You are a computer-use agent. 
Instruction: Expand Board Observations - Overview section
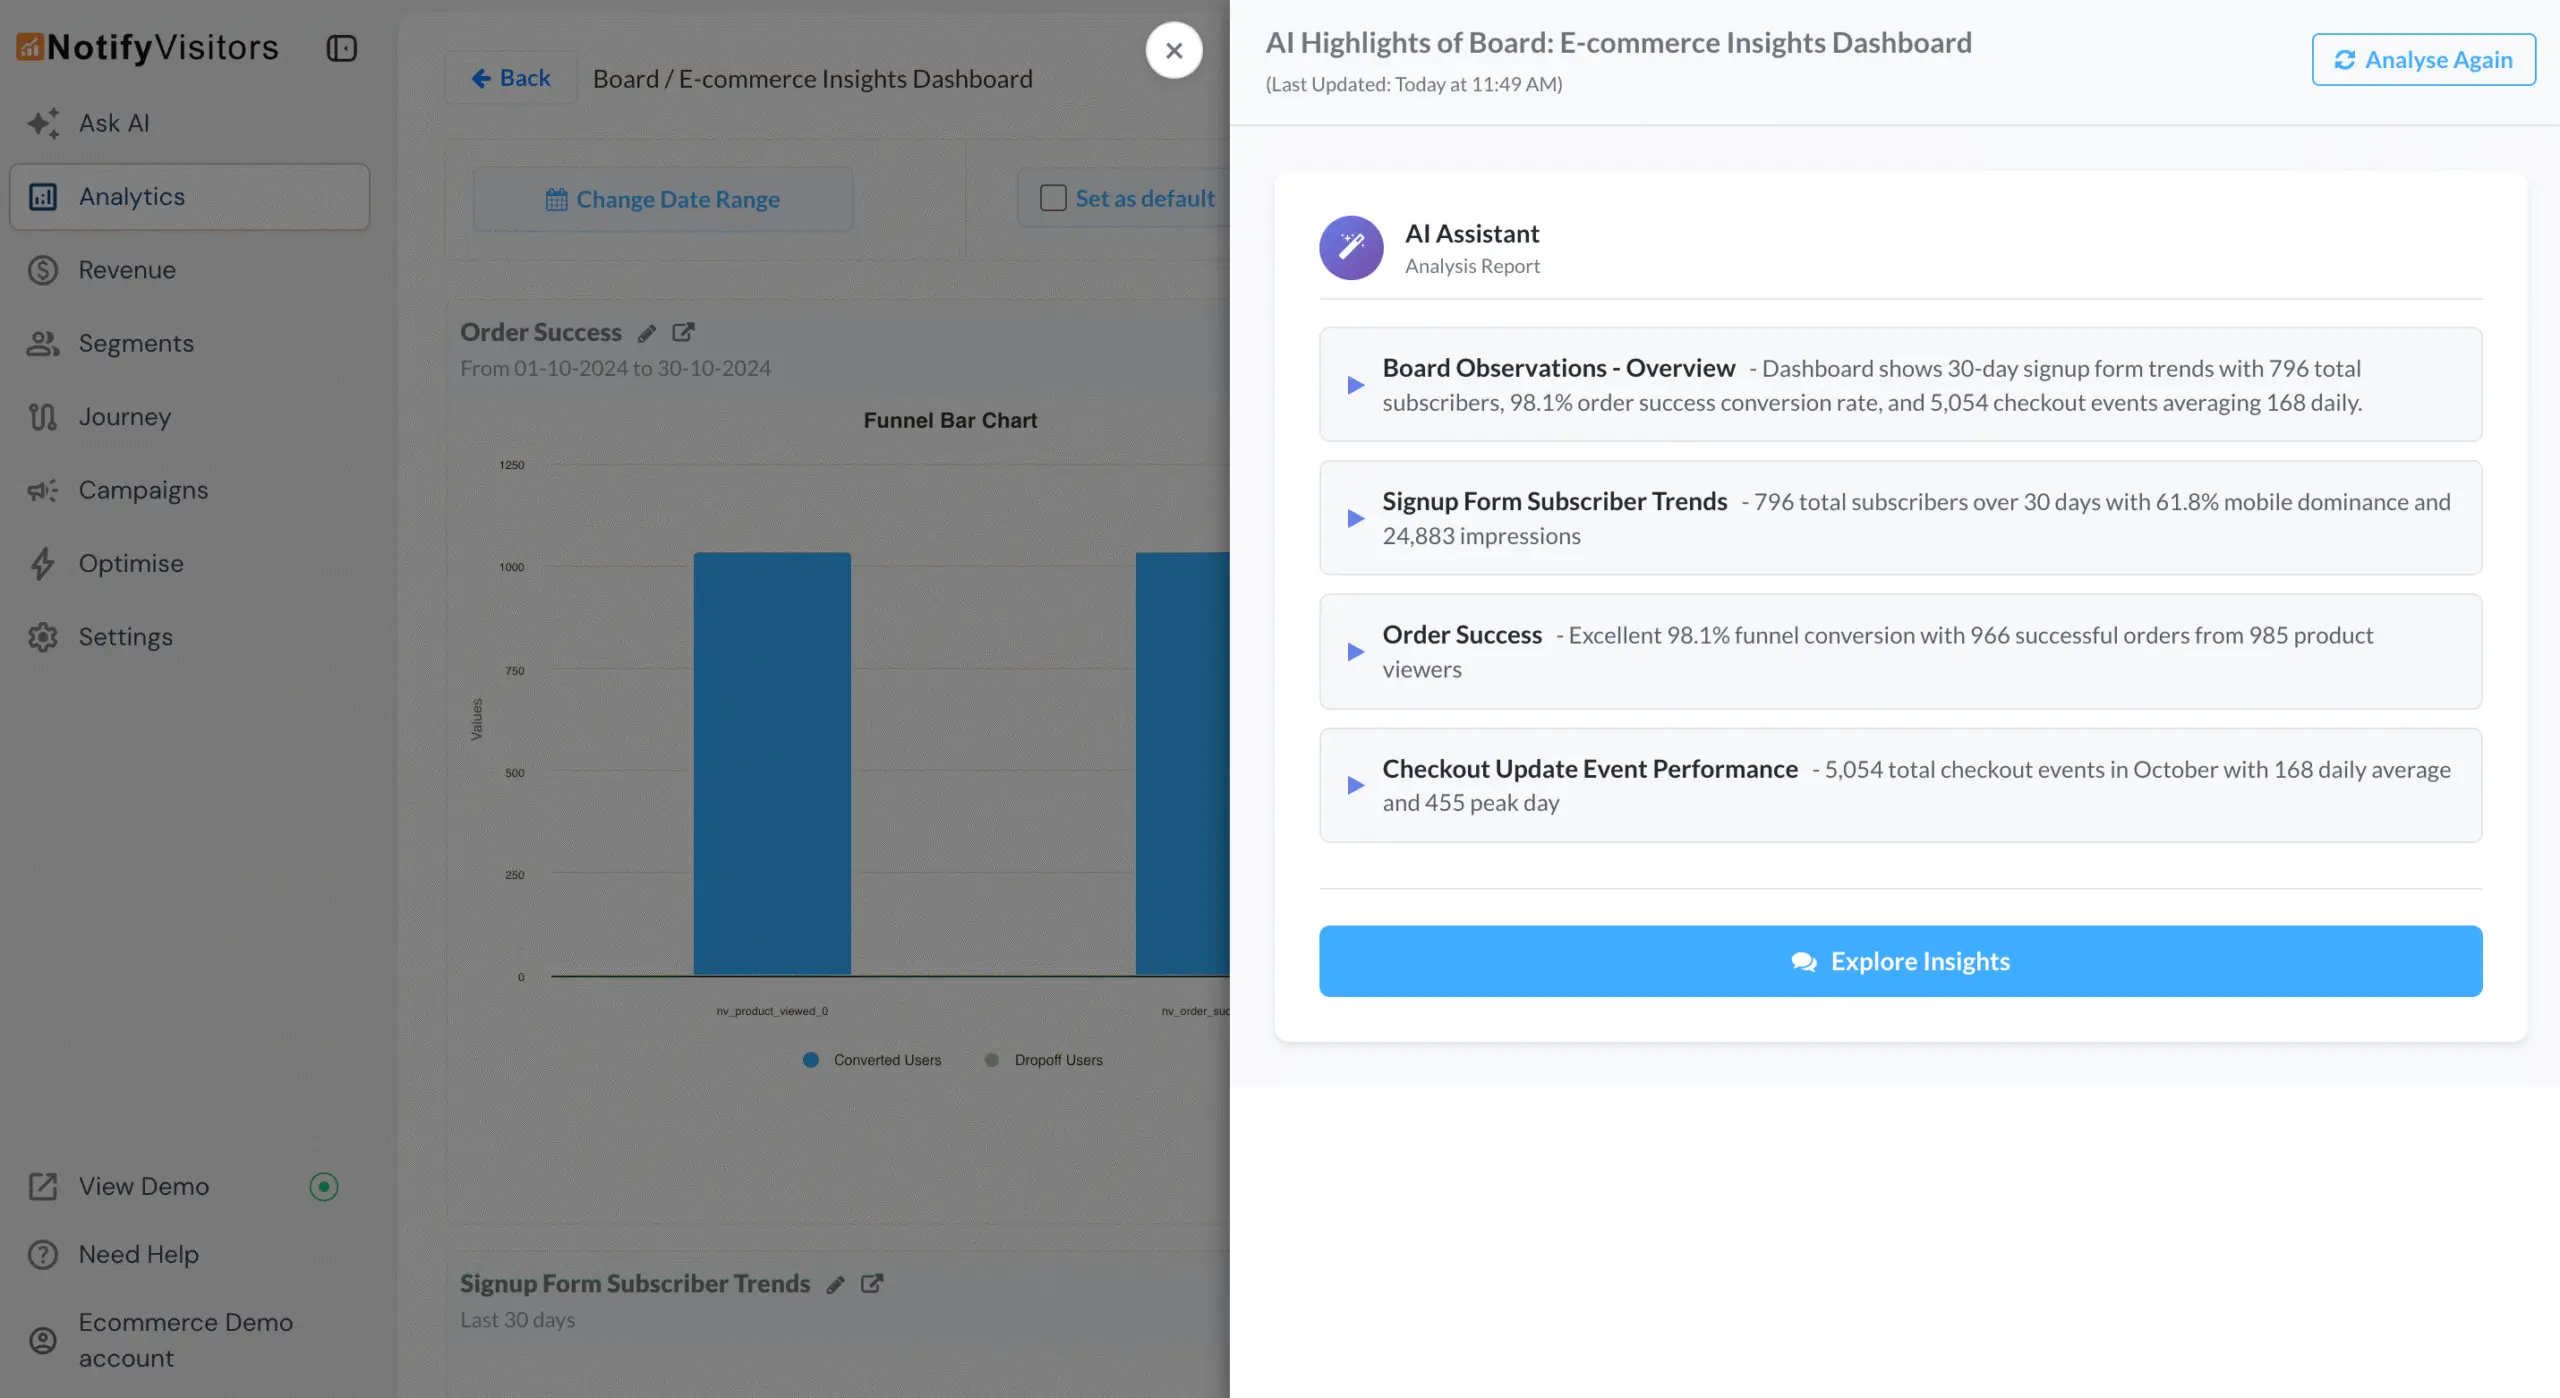1355,385
